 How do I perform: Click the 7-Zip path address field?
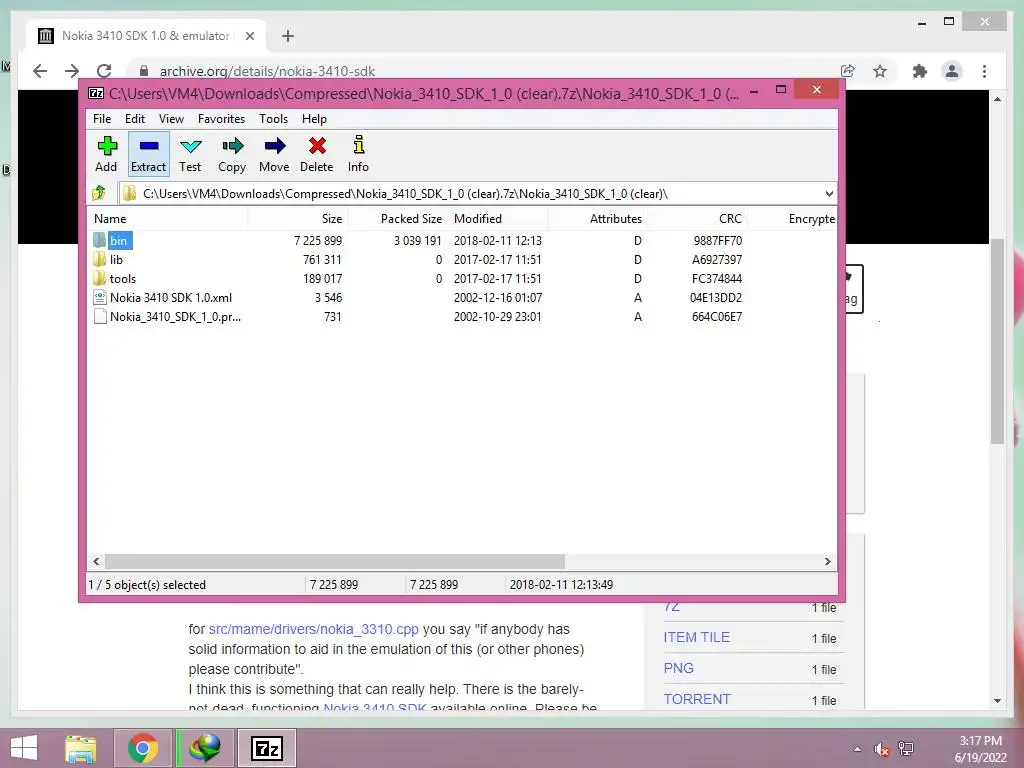[x=470, y=193]
